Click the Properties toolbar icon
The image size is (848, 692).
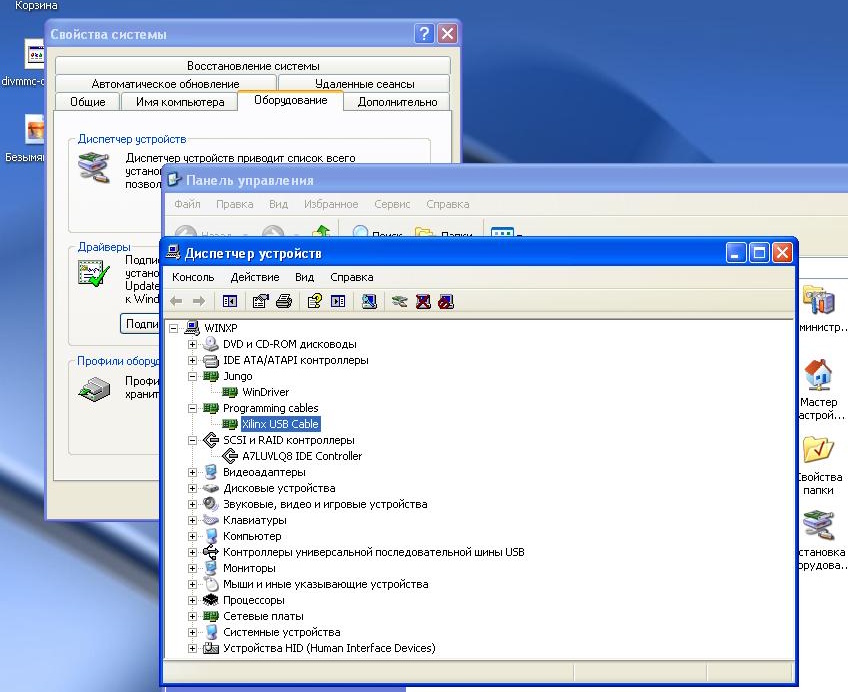pos(260,301)
